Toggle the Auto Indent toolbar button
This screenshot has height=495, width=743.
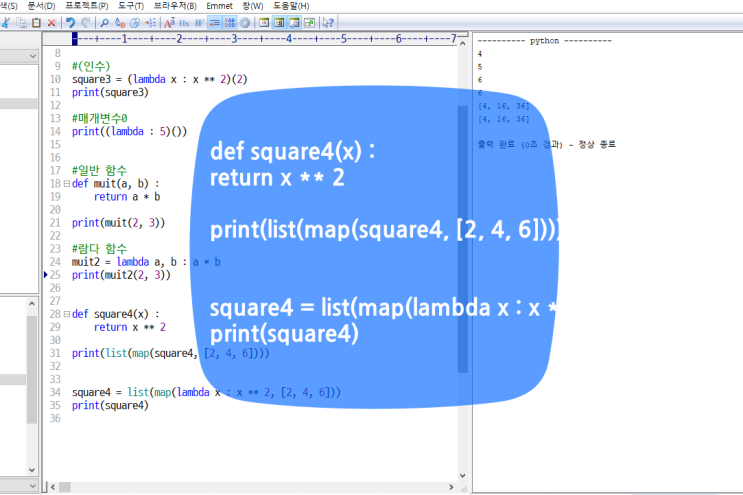coord(215,22)
